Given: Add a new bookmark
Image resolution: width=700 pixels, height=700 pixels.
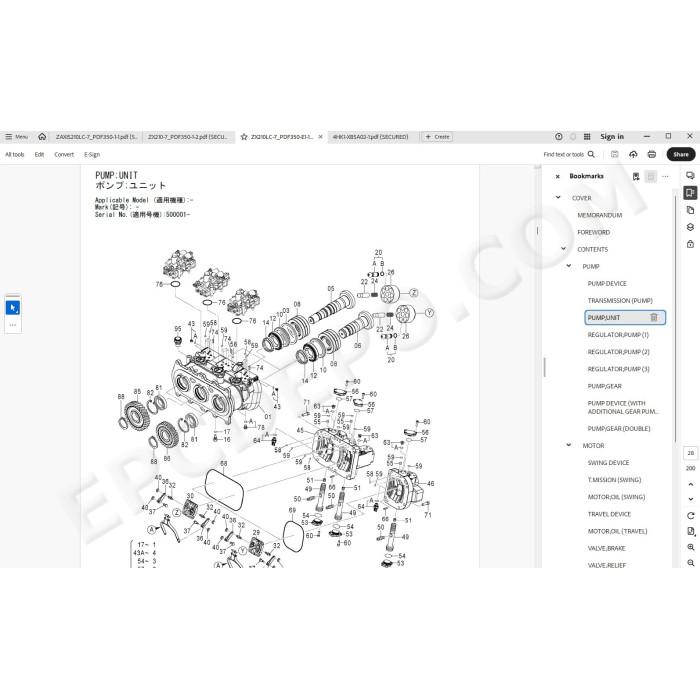Looking at the screenshot, I should (636, 176).
